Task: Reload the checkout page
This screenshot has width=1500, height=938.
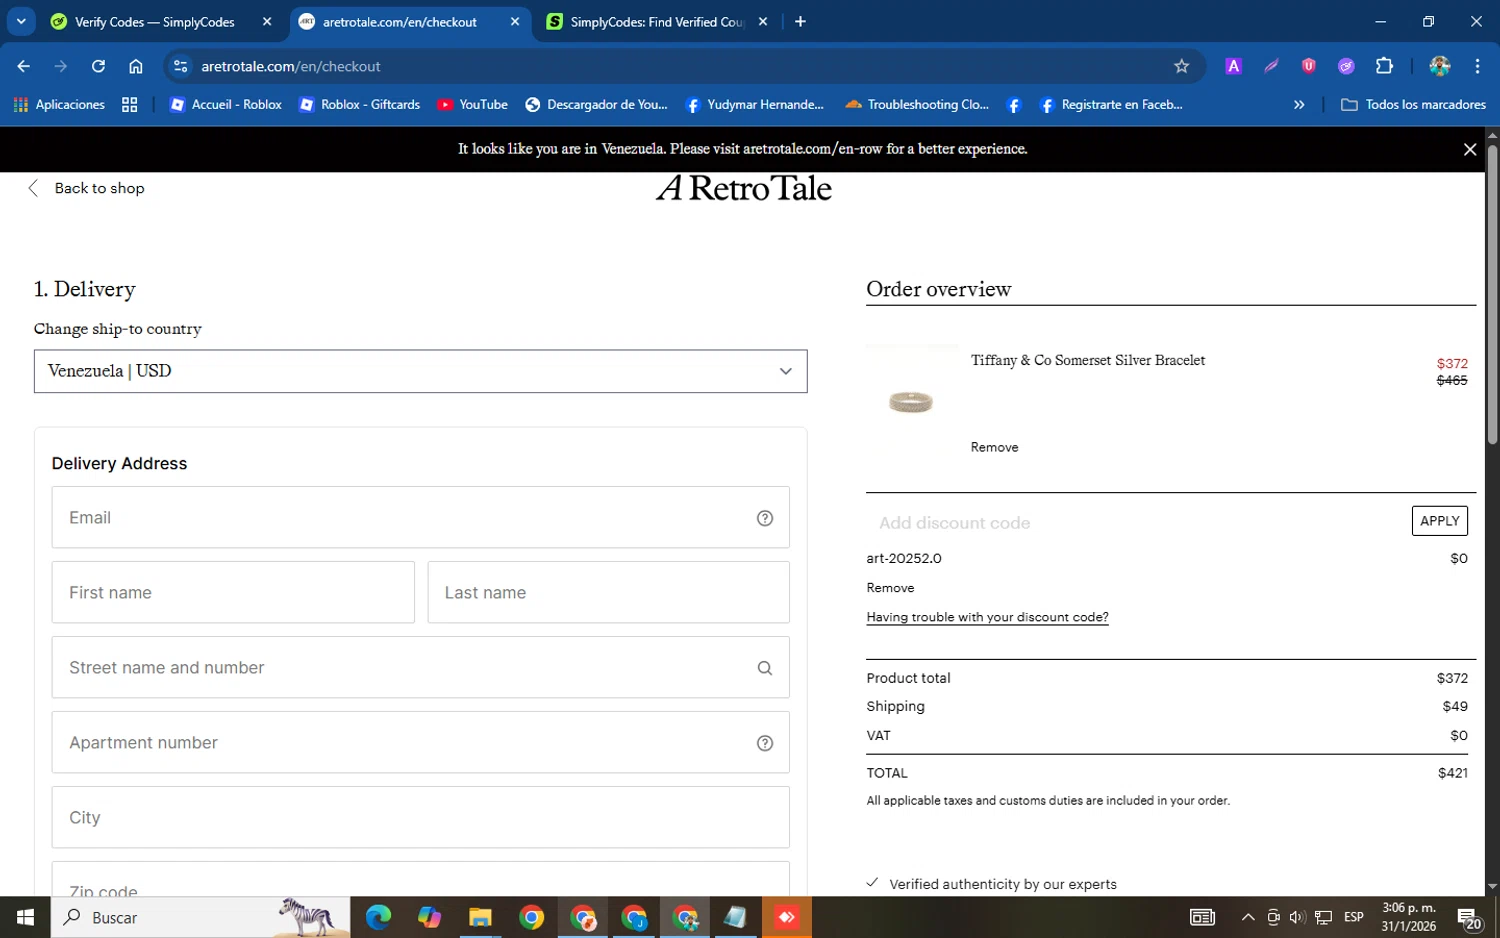Action: point(98,66)
